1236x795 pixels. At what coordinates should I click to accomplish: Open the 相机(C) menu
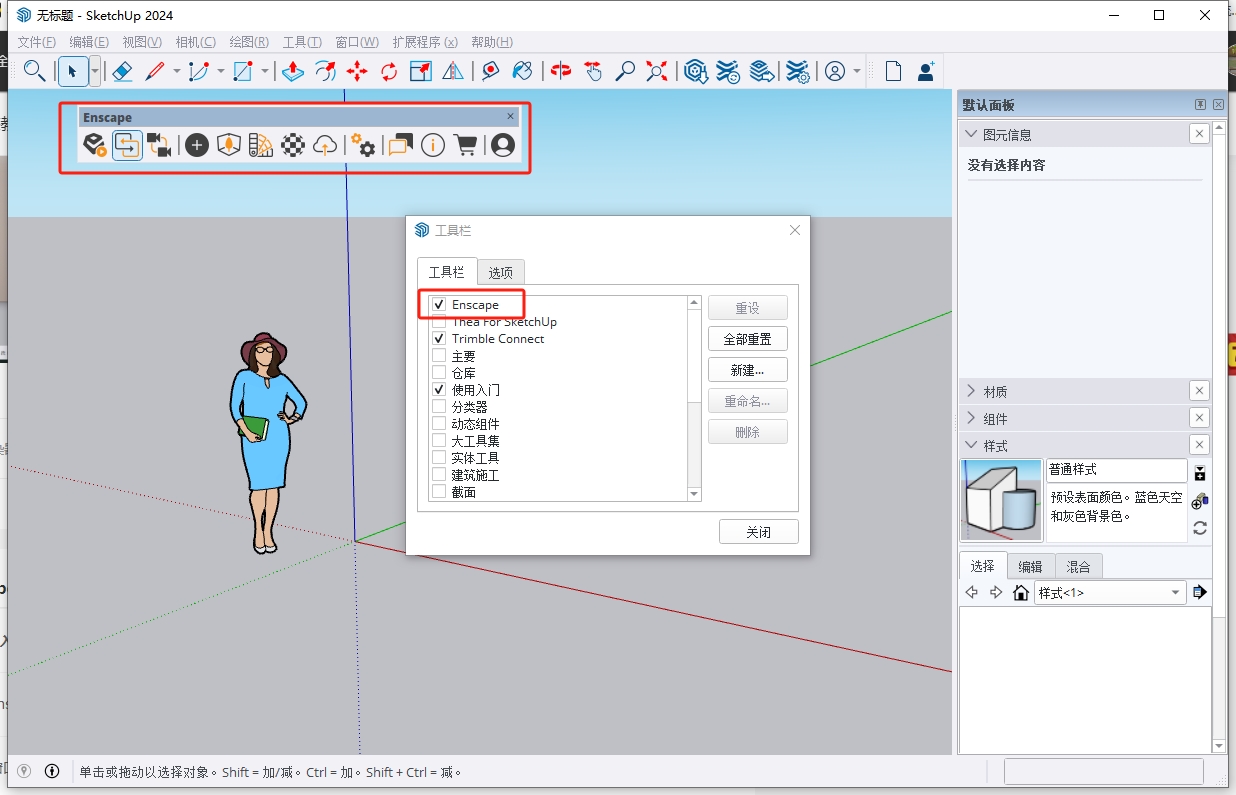195,42
